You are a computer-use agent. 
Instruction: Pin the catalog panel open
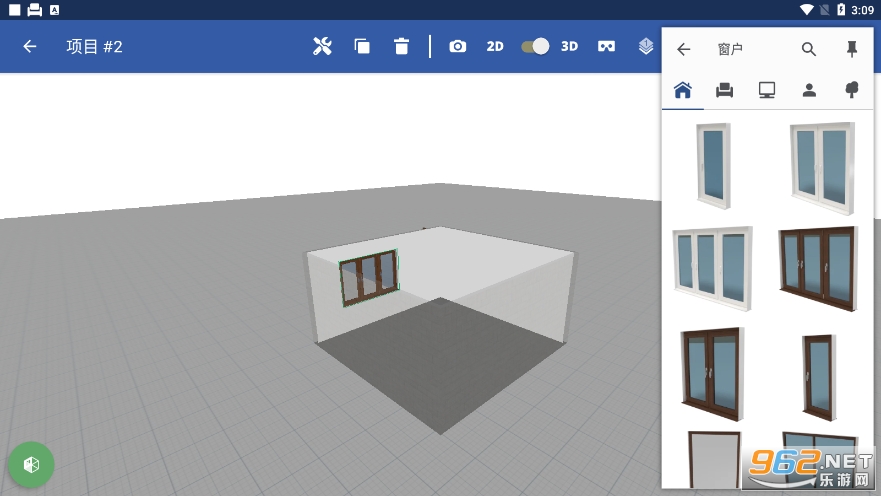click(x=852, y=49)
